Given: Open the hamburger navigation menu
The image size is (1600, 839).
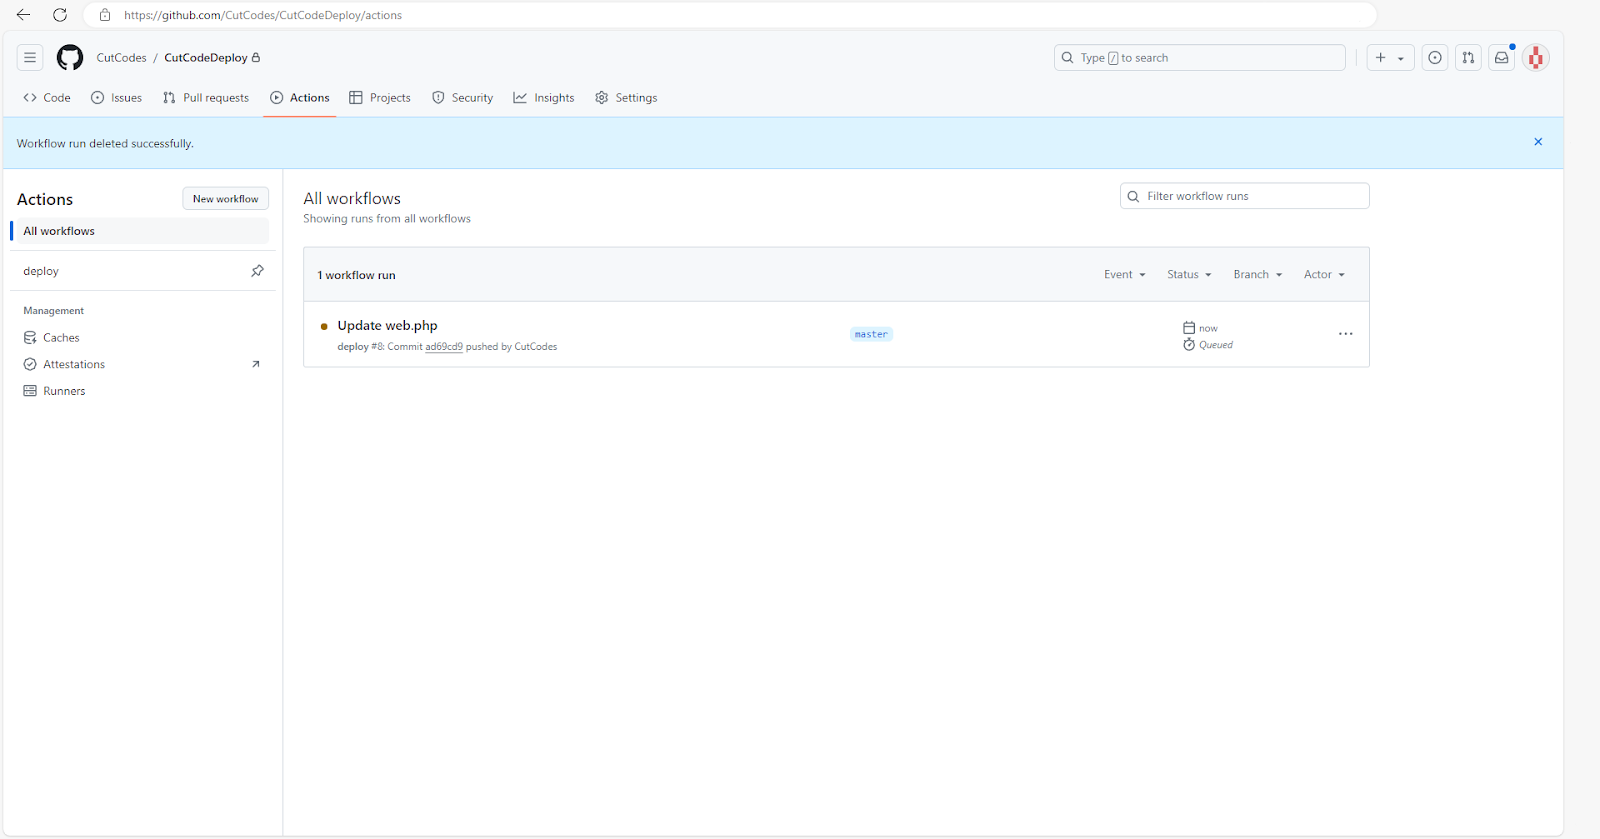Looking at the screenshot, I should point(30,58).
